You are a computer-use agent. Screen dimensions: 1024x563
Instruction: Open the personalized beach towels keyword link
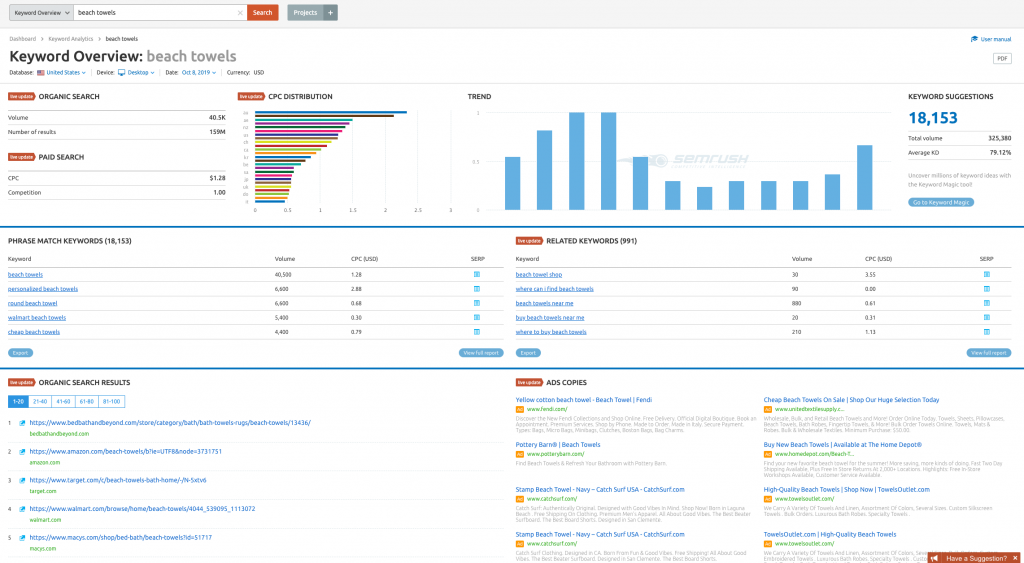point(43,289)
